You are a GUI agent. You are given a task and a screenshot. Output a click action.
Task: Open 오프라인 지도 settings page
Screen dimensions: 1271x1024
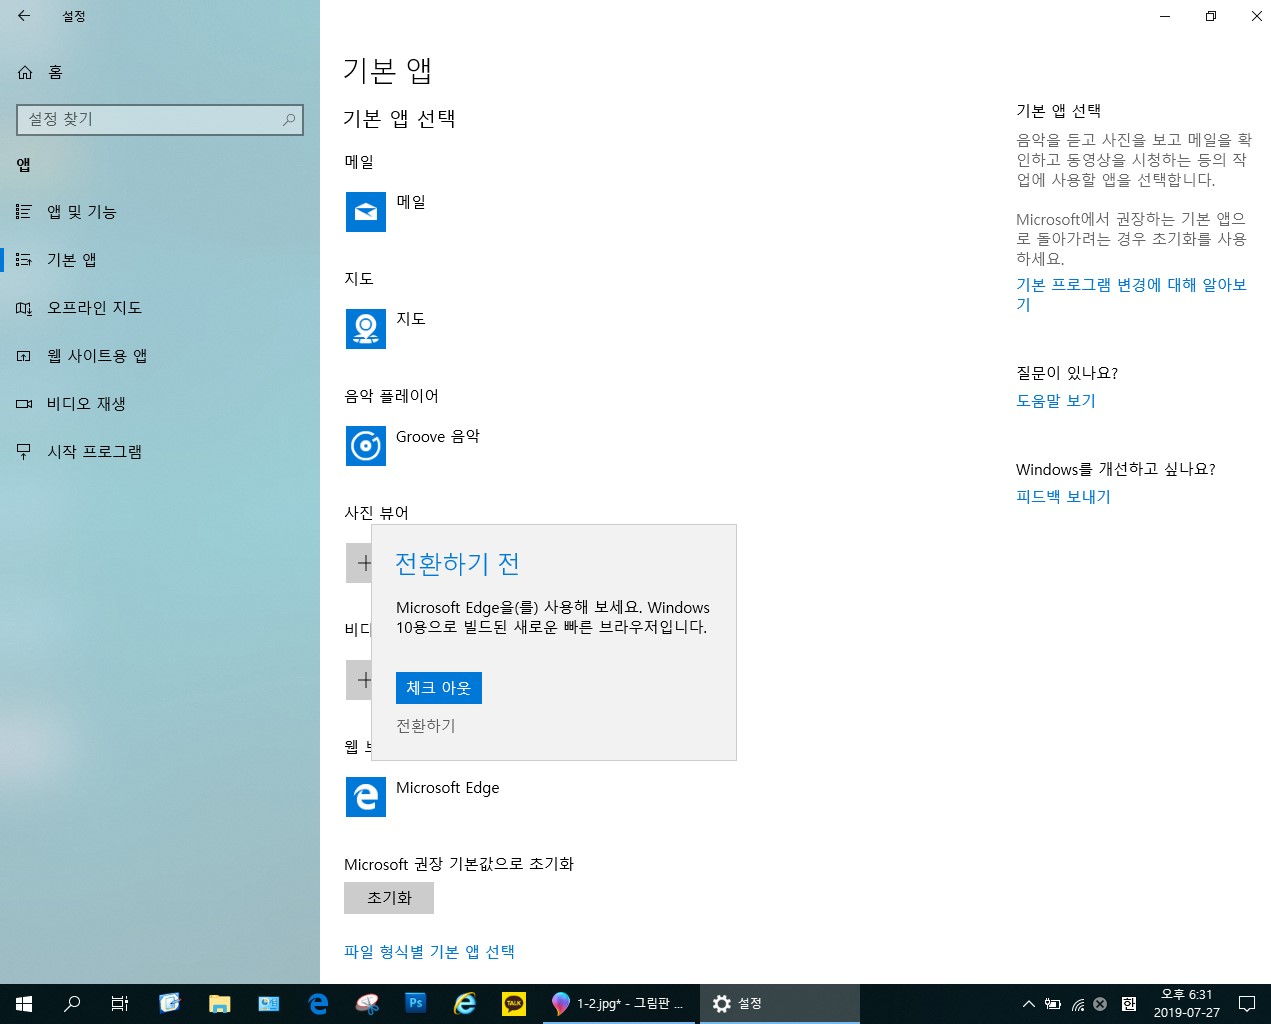coord(160,308)
